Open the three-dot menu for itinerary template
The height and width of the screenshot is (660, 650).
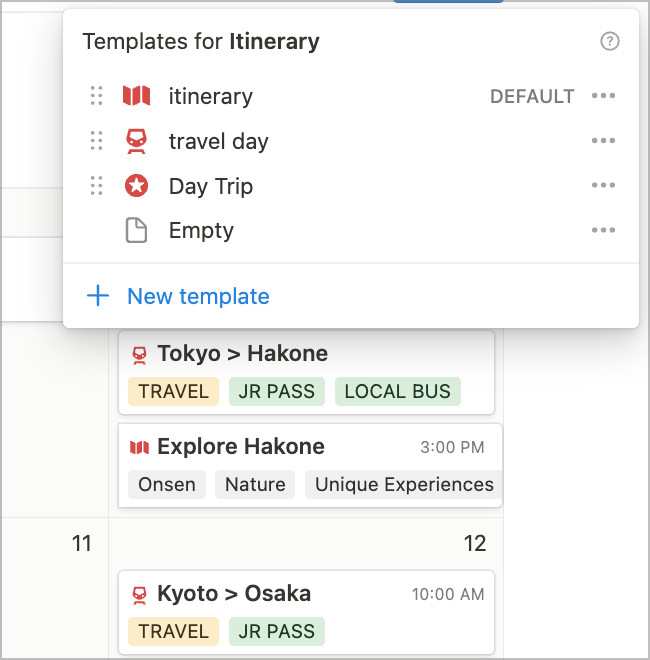[603, 96]
